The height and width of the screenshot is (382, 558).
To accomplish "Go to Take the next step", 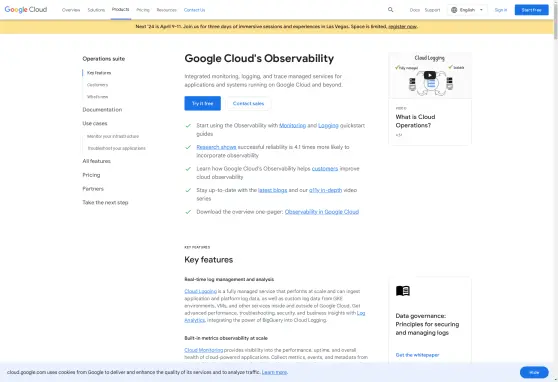I will (105, 202).
